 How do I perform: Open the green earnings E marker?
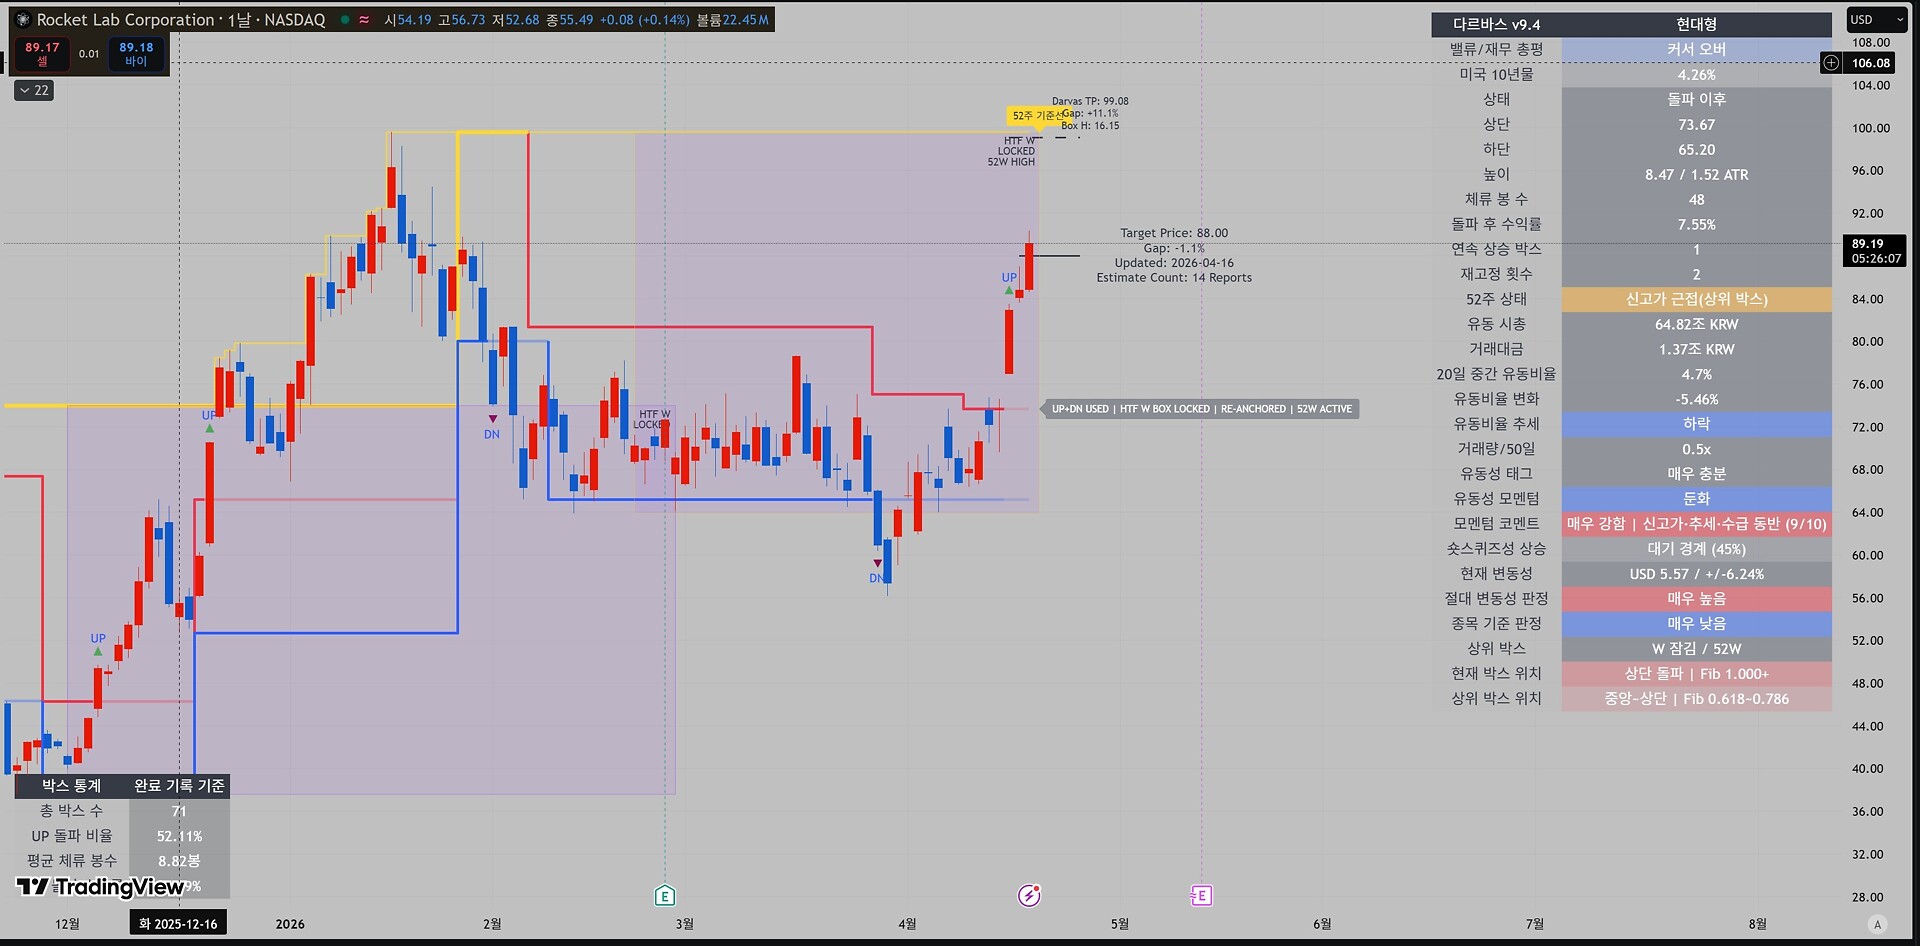pyautogui.click(x=665, y=896)
